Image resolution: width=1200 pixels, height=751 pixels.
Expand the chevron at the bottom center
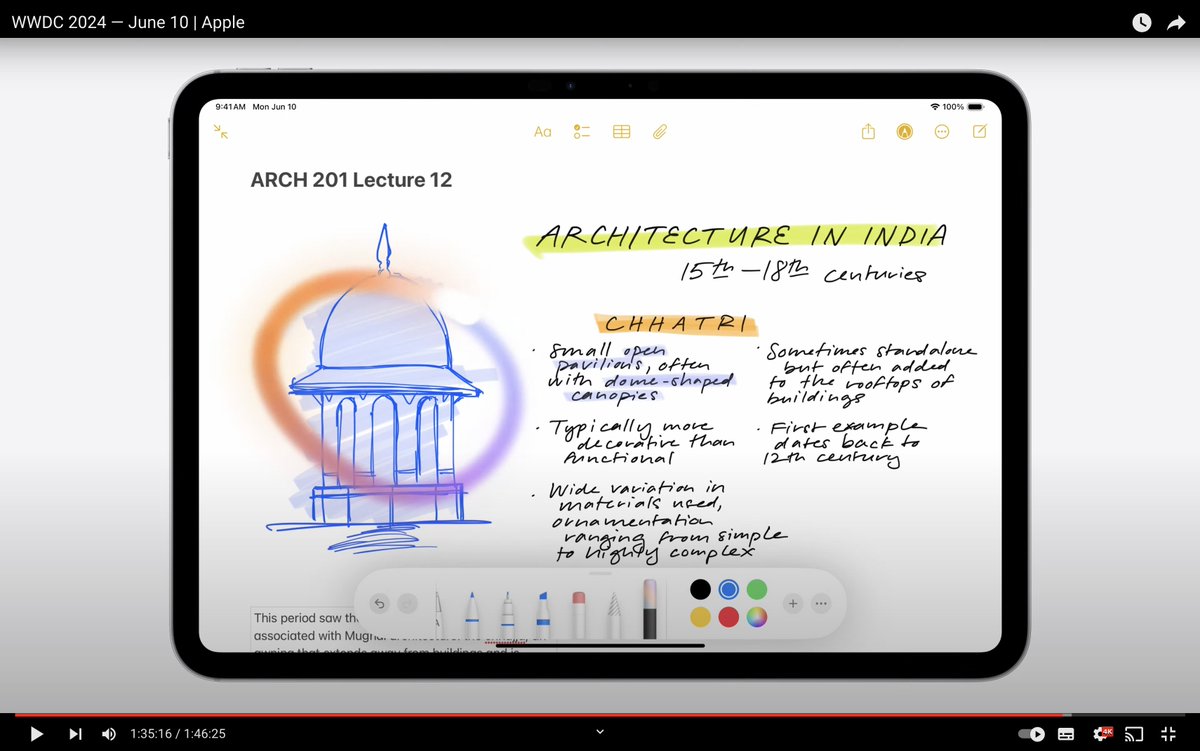[x=600, y=732]
